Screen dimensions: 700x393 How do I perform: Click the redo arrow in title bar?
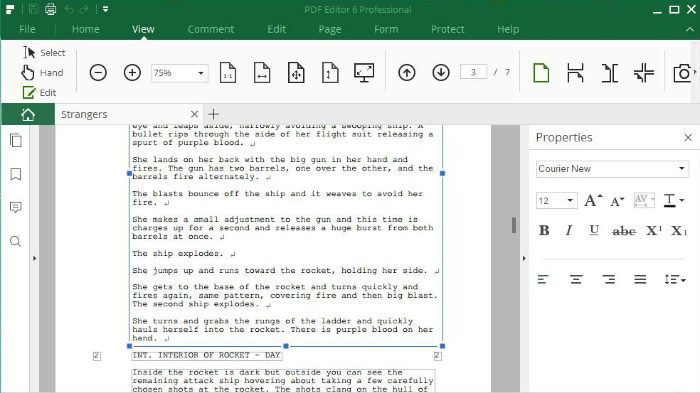click(83, 9)
